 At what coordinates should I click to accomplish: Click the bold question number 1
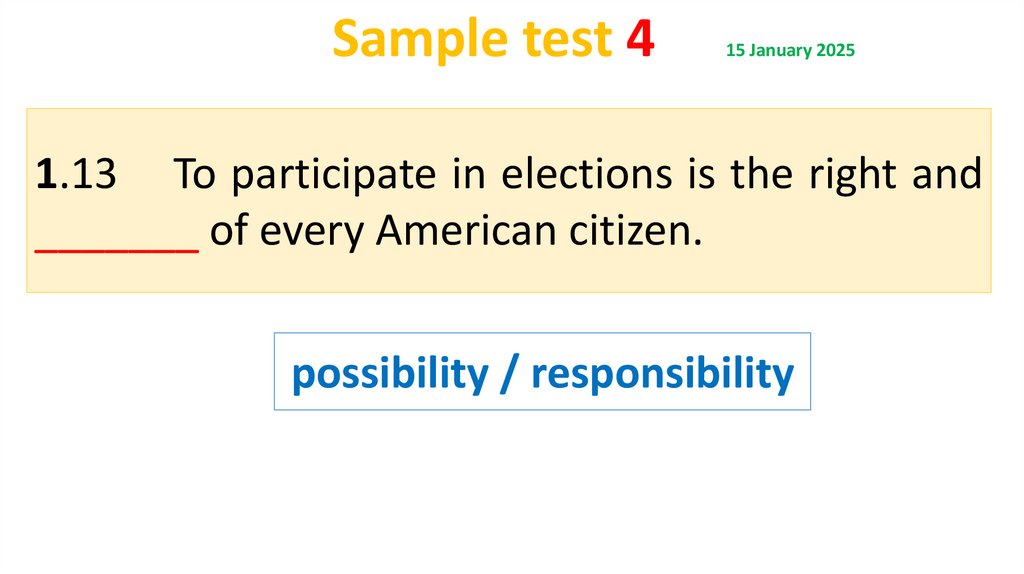(44, 175)
